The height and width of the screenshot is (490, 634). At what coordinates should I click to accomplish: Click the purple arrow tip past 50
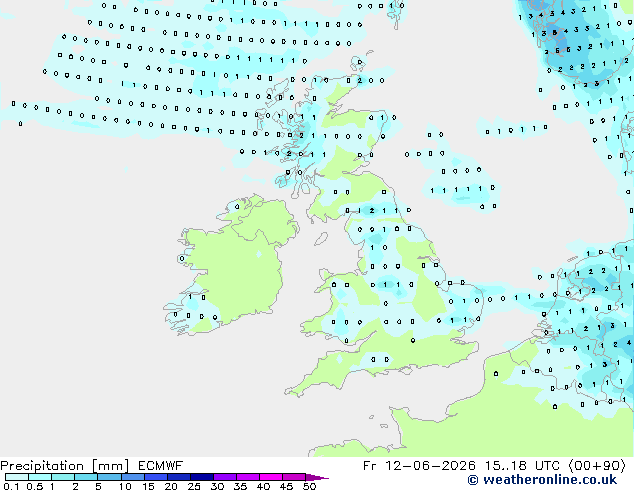point(317,477)
